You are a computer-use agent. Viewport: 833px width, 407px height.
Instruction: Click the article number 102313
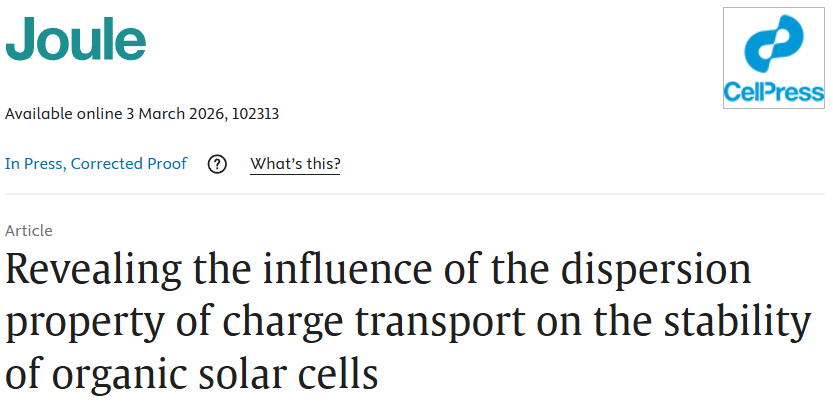255,113
